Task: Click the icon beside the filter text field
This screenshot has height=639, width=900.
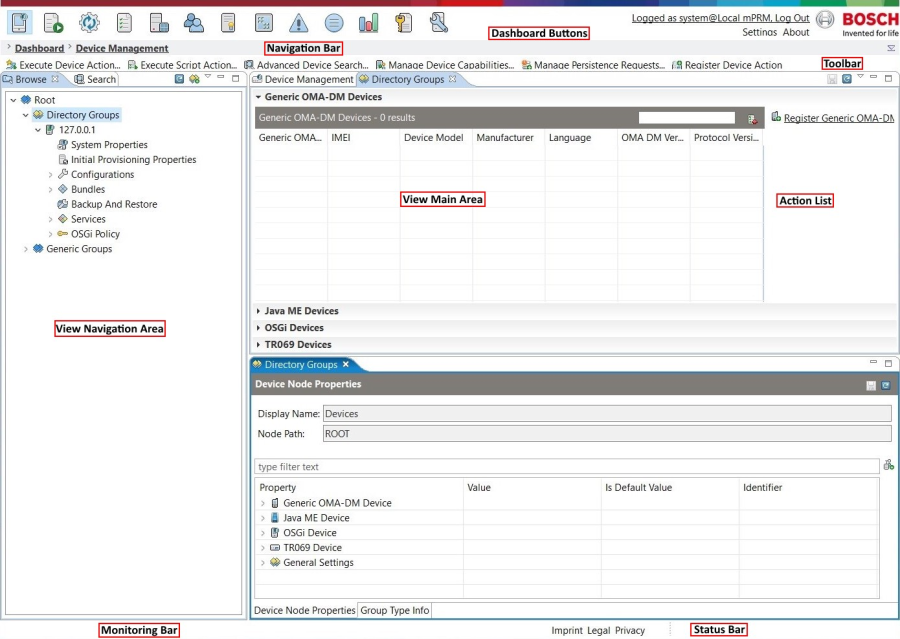Action: point(889,465)
